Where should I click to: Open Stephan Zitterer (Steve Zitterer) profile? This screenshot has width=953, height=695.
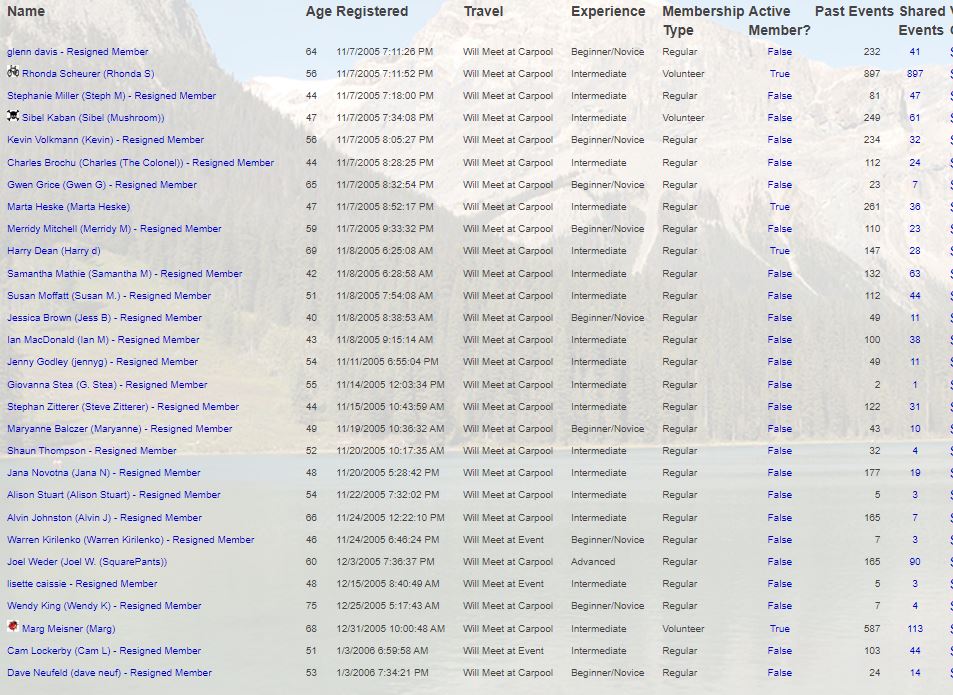[x=123, y=407]
